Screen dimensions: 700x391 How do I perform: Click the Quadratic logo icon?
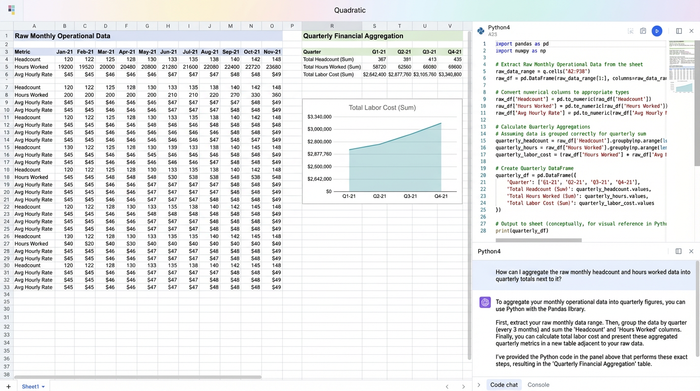(11, 10)
